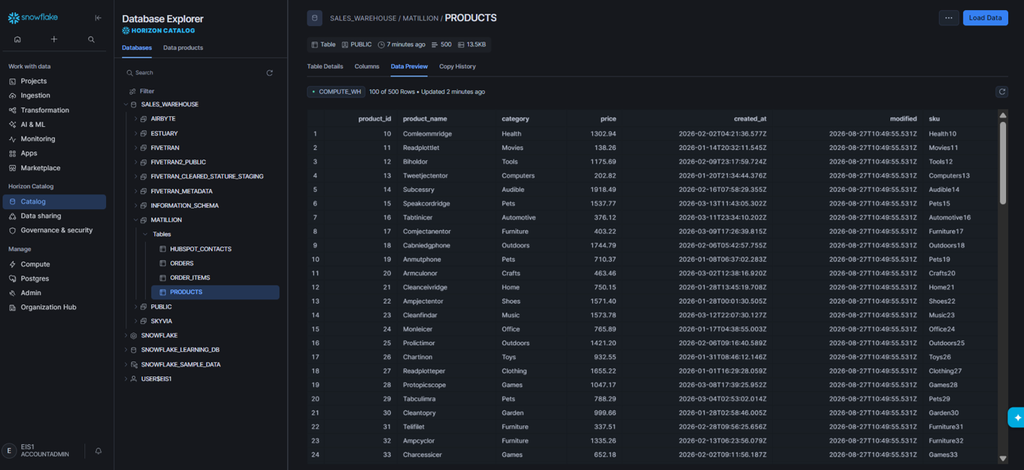Screen dimensions: 1024x470
Task: Click the Load Data button
Action: pos(985,18)
